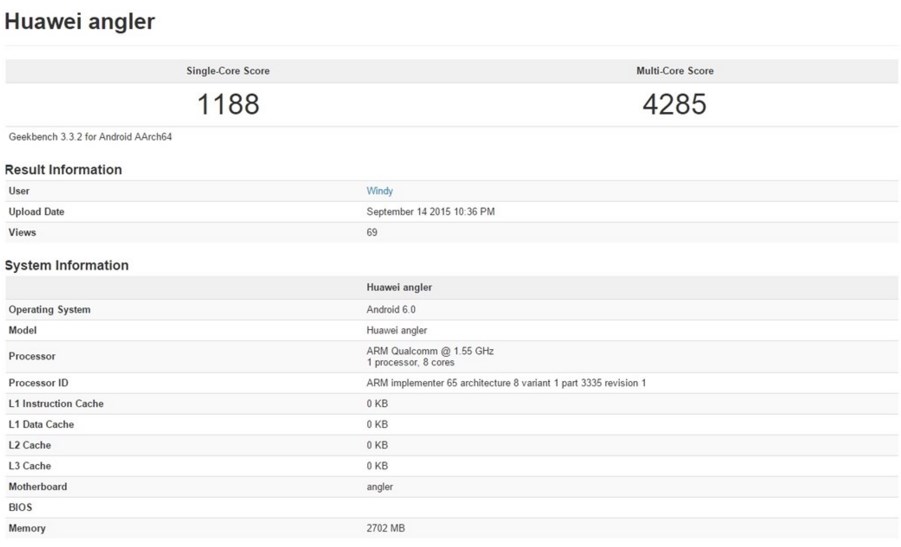Select the Android 6.0 value
901x547 pixels.
(391, 309)
